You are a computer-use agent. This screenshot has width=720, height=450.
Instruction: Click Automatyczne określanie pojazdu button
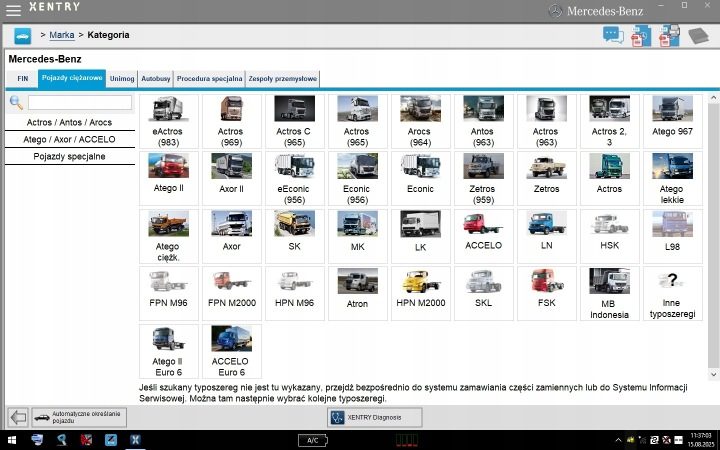coord(79,417)
